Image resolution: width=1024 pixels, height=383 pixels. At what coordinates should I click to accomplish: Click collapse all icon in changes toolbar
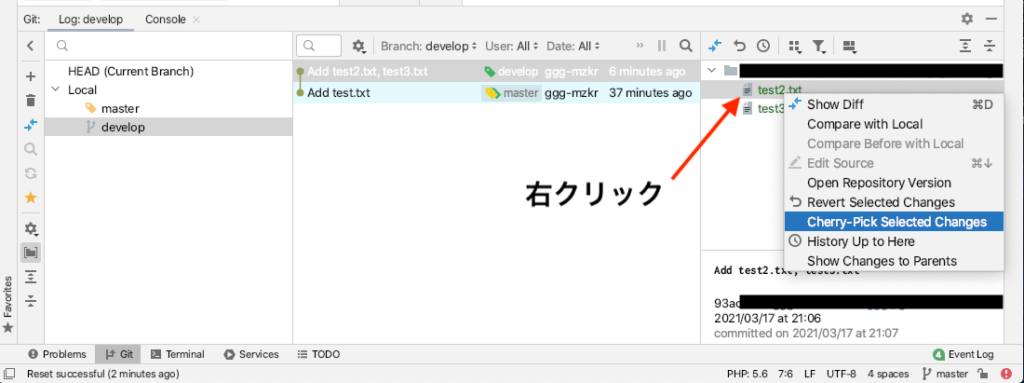[x=990, y=46]
